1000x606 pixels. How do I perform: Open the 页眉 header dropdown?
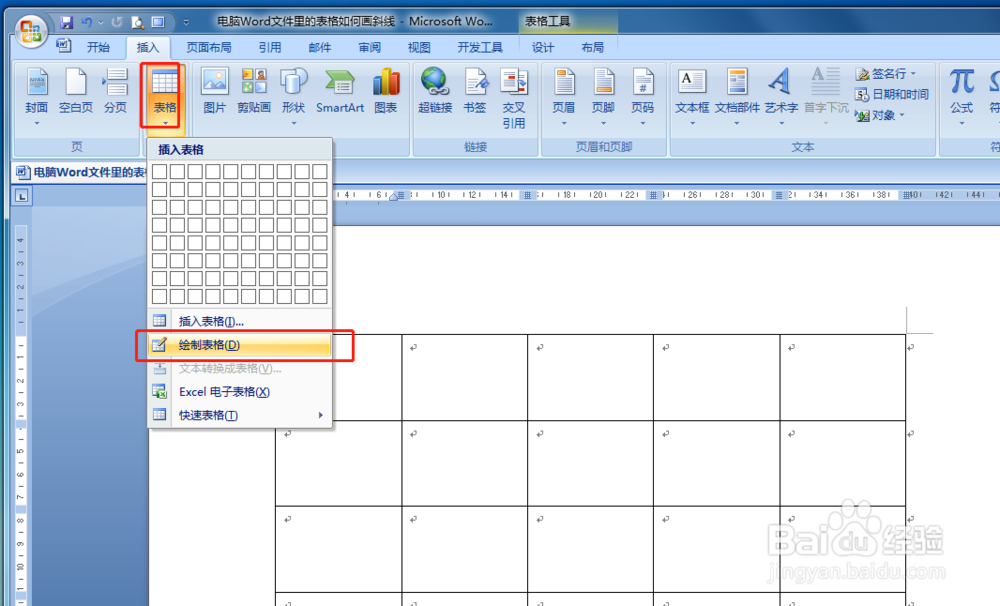[x=564, y=96]
